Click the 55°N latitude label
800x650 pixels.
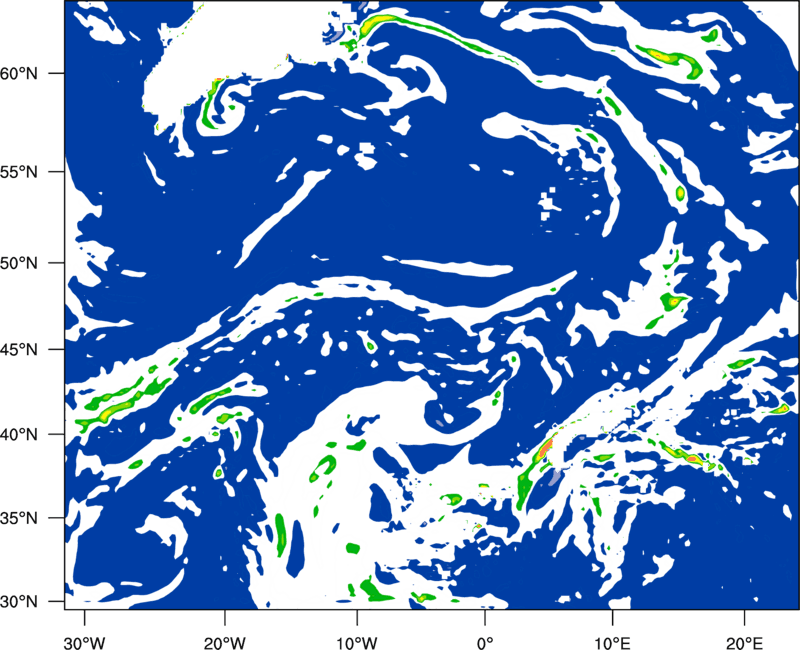19,171
